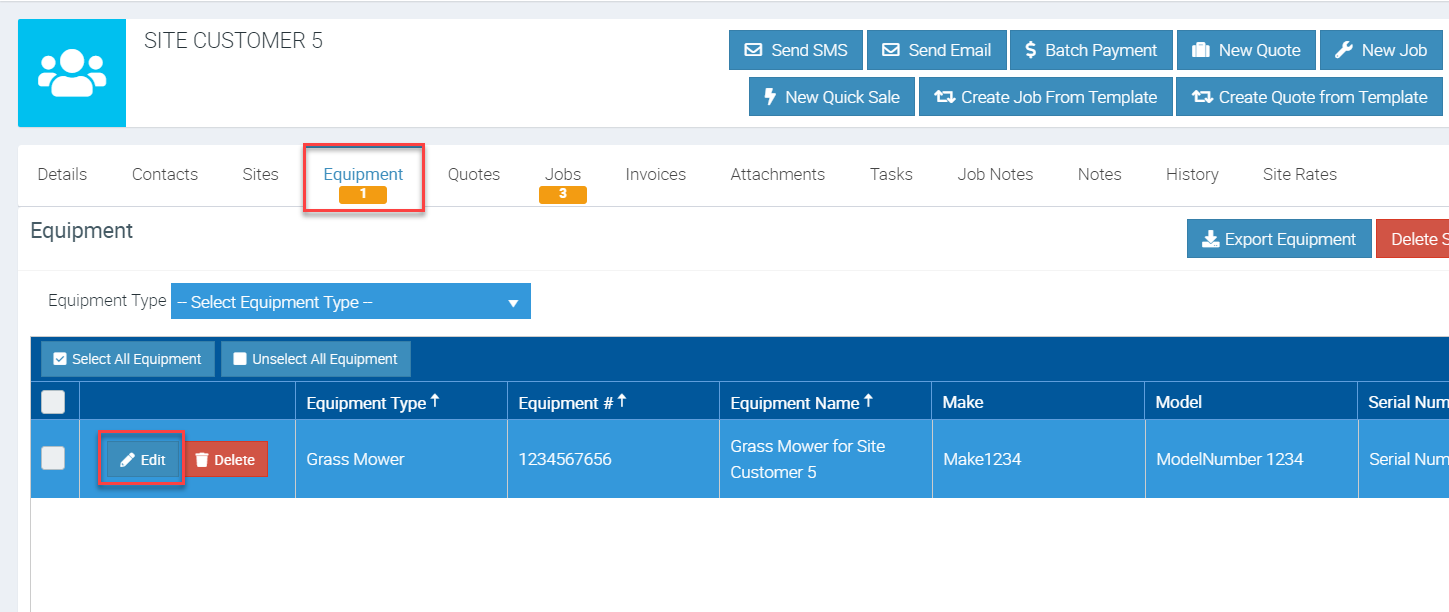Sort by Equipment # column arrow

click(622, 401)
